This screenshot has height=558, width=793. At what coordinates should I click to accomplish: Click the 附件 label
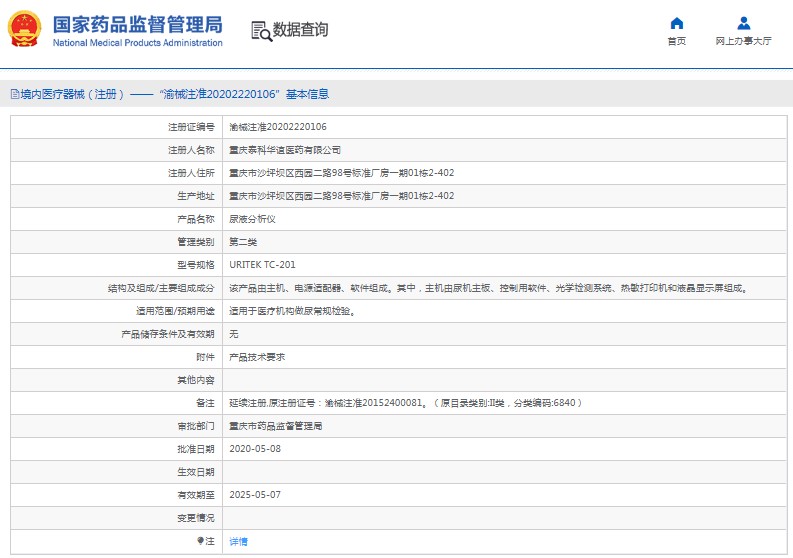[205, 357]
